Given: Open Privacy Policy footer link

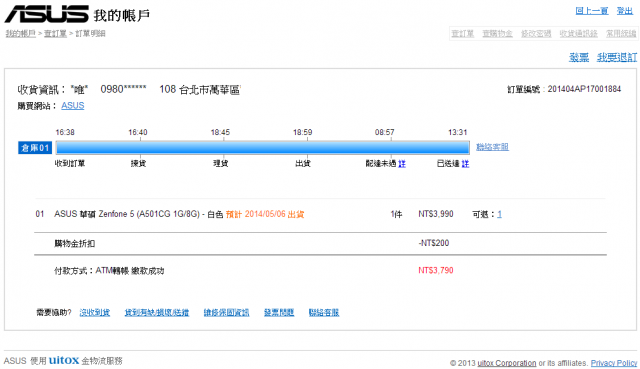Looking at the screenshot, I should [614, 363].
